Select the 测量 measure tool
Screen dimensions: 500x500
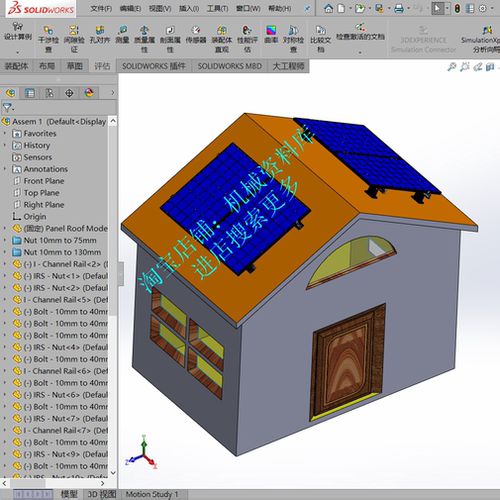click(122, 35)
